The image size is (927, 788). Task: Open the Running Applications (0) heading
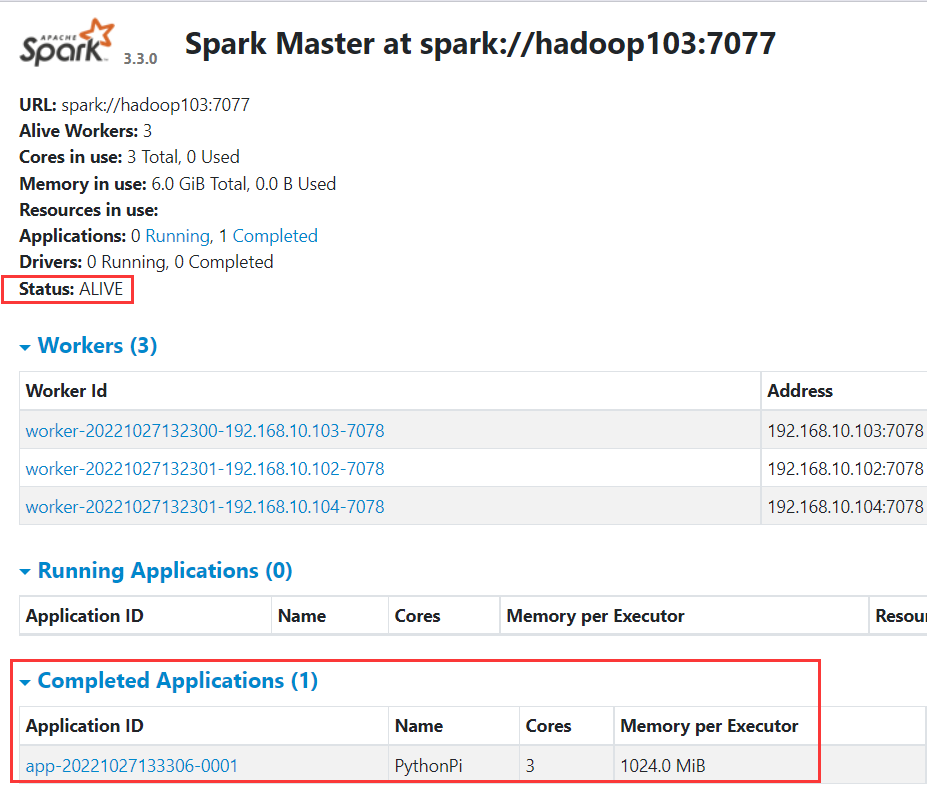(165, 570)
